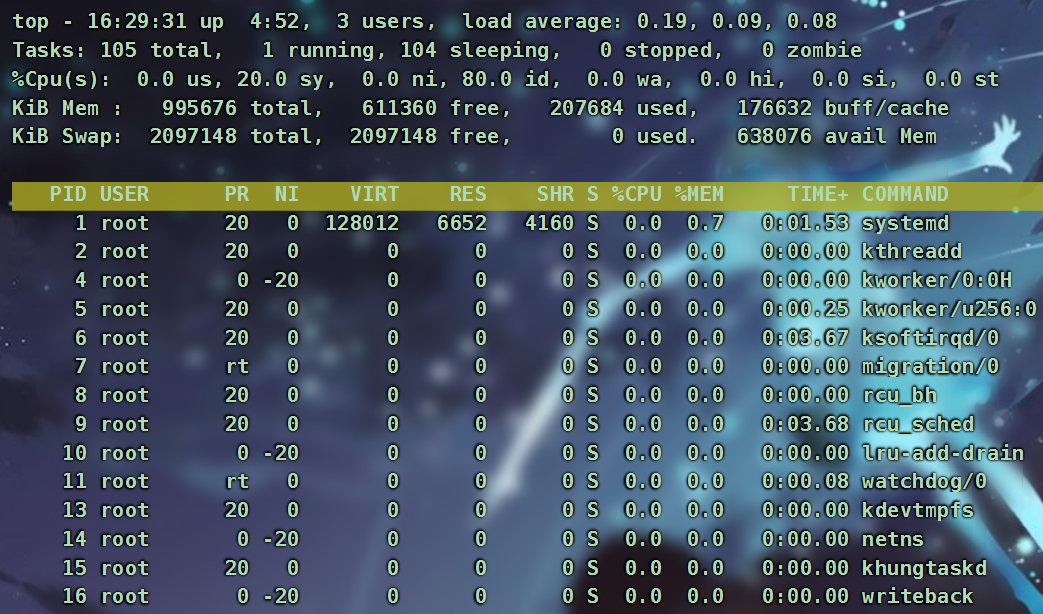Select the %MEM column header
The image size is (1043, 614).
[698, 195]
